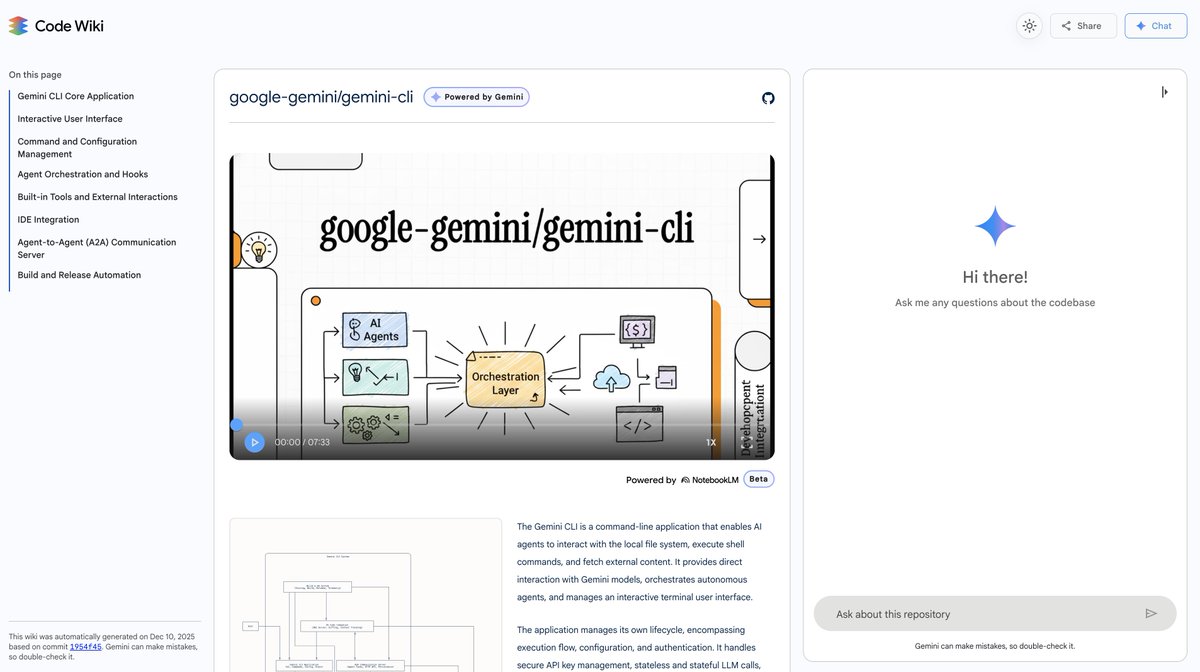1200x672 pixels.
Task: Open the Chat button in header
Action: [1155, 26]
